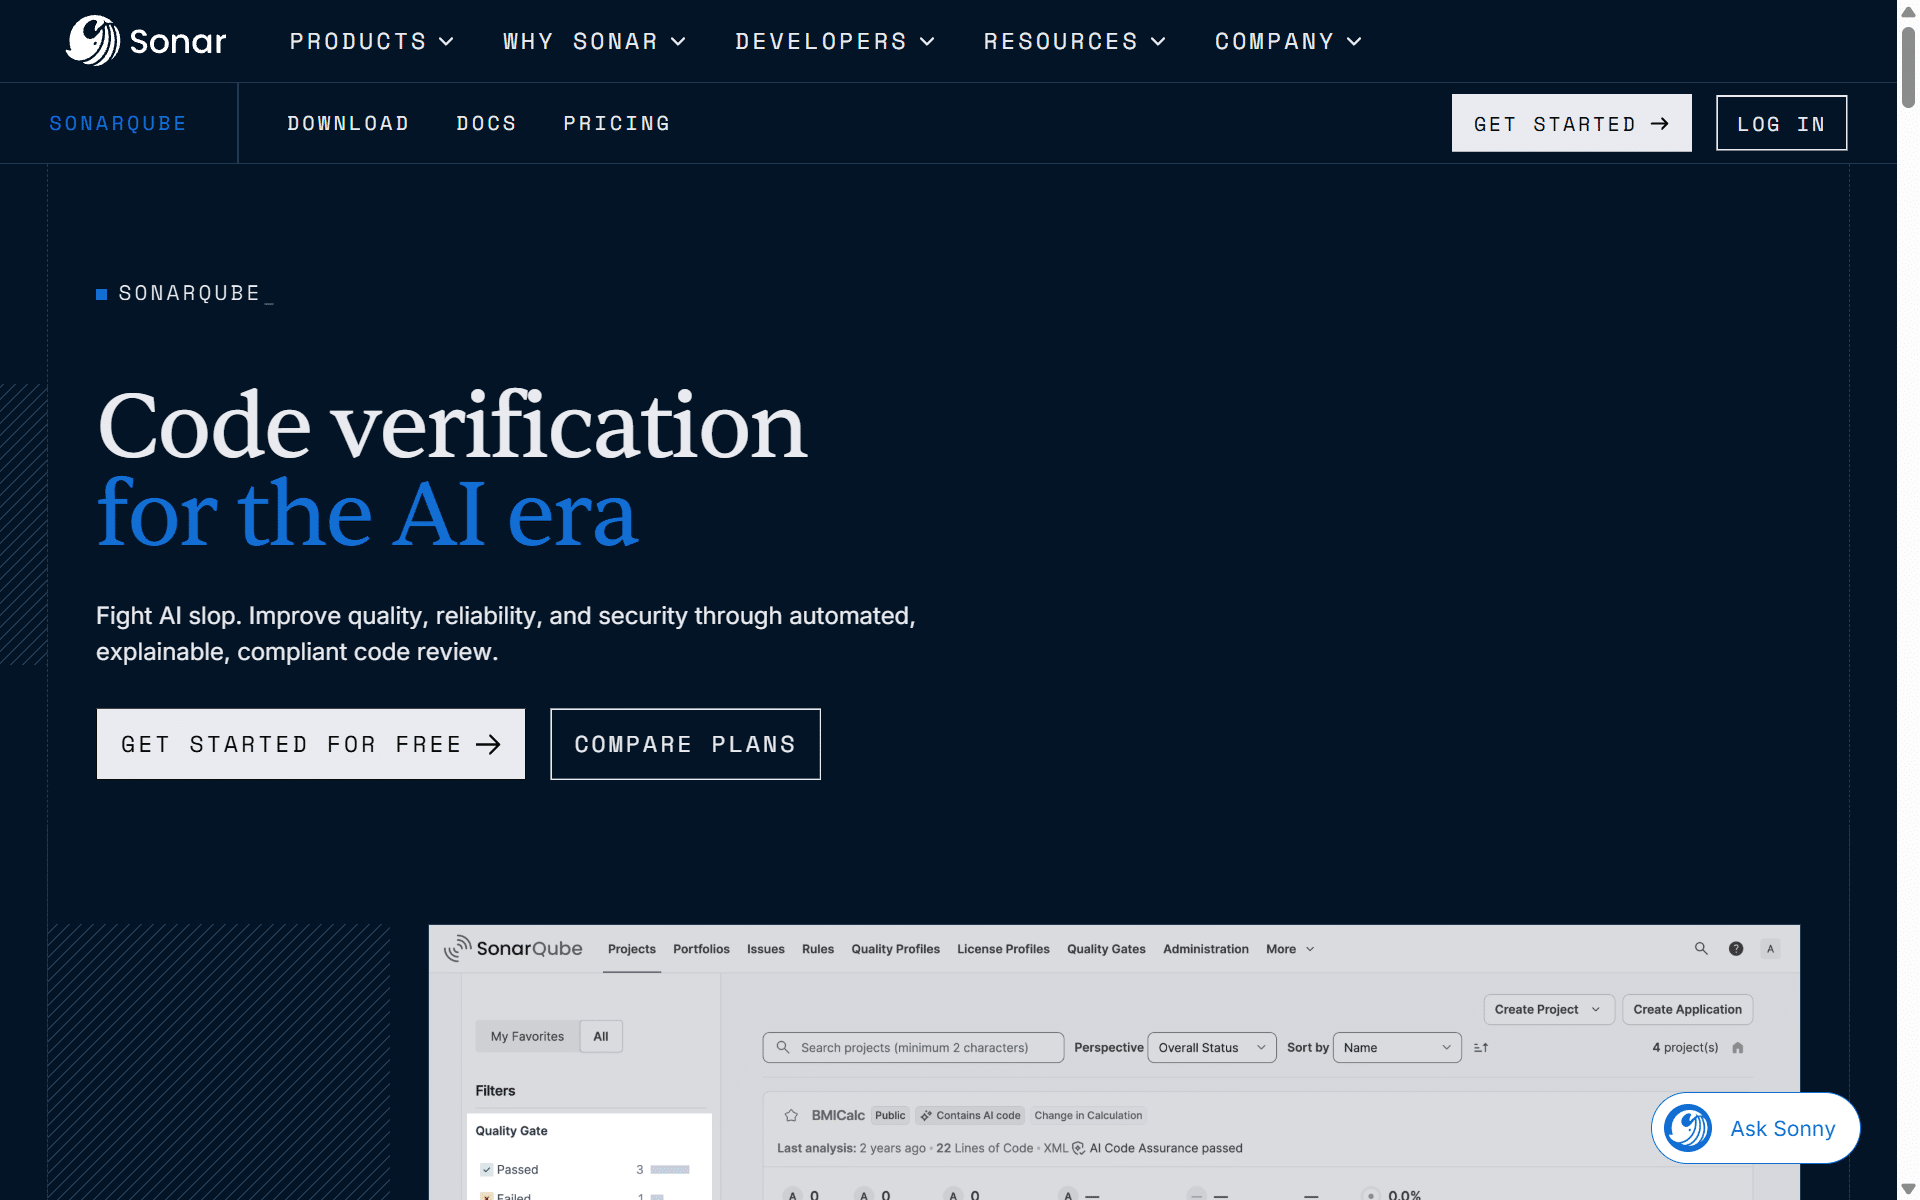The image size is (1920, 1200).
Task: Go to the Download page
Action: pyautogui.click(x=348, y=123)
